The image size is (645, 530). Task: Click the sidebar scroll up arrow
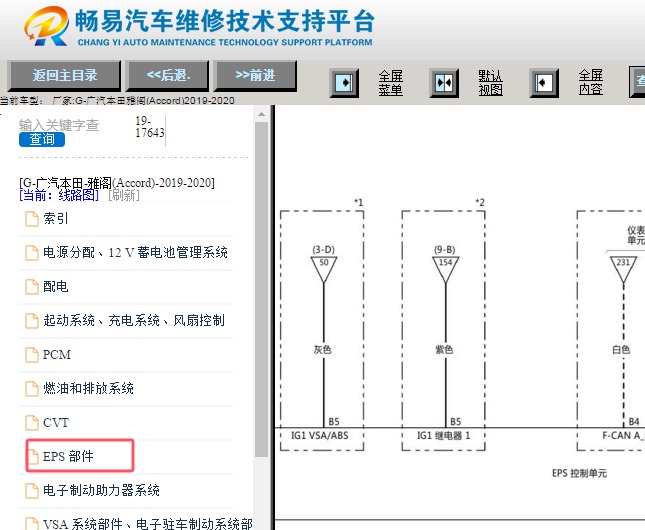262,114
